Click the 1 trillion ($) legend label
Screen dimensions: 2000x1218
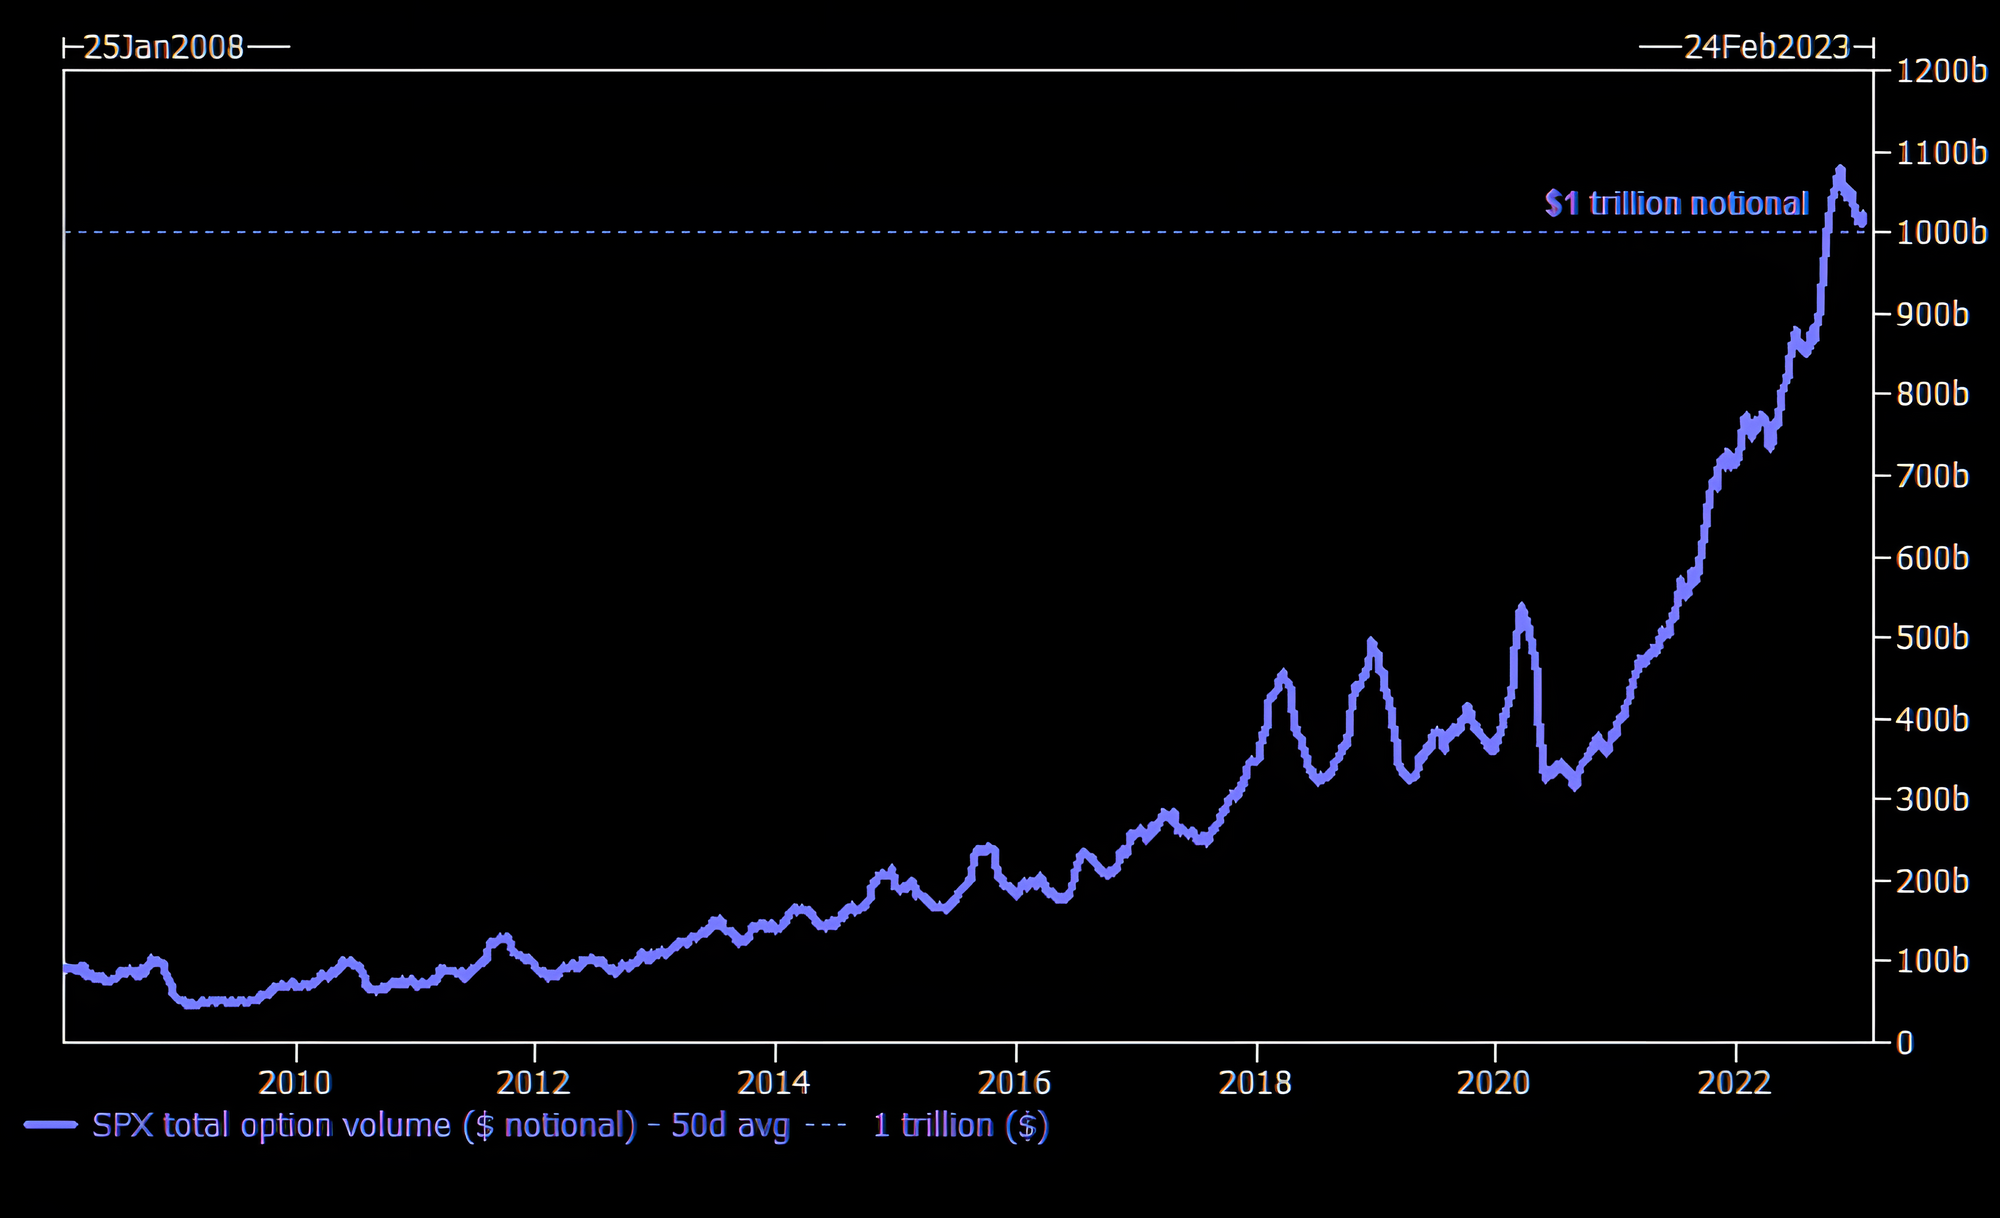[x=960, y=1125]
